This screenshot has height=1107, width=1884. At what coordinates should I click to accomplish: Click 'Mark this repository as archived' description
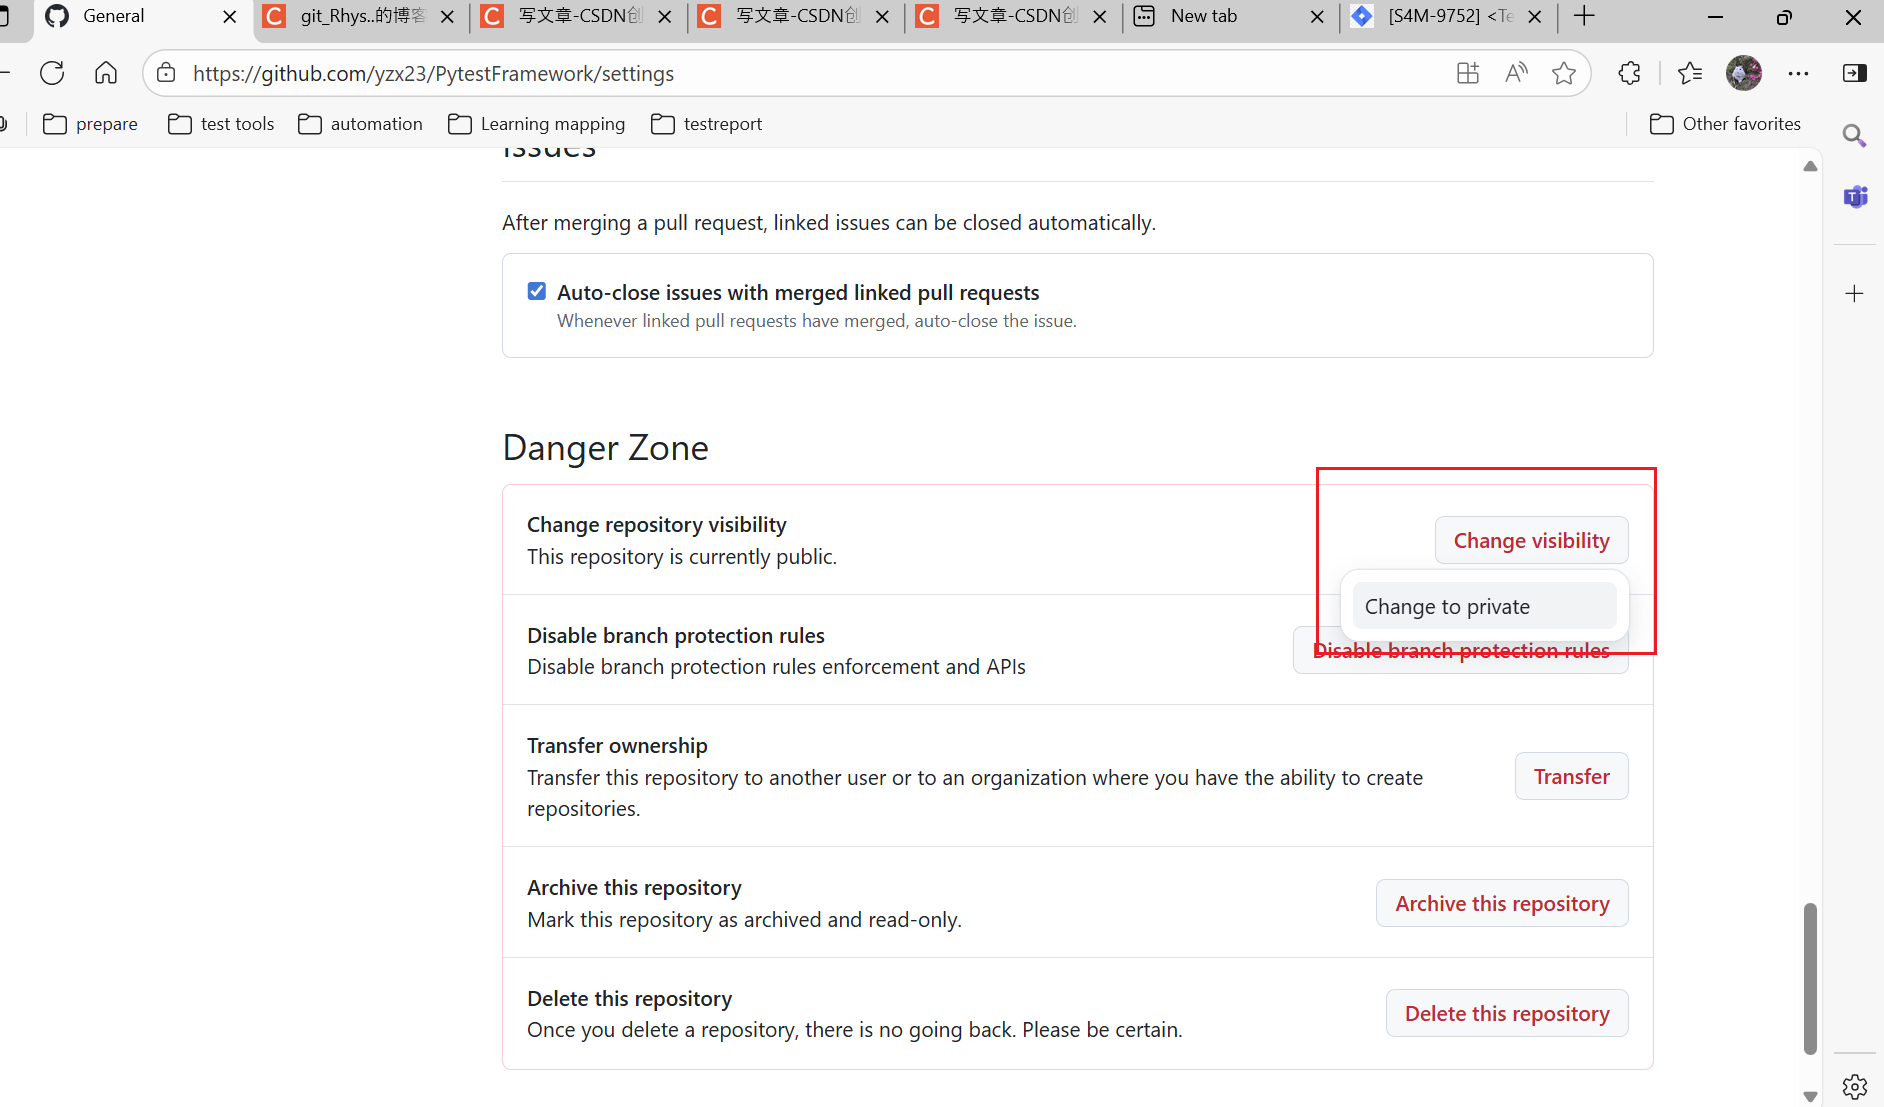[x=744, y=919]
